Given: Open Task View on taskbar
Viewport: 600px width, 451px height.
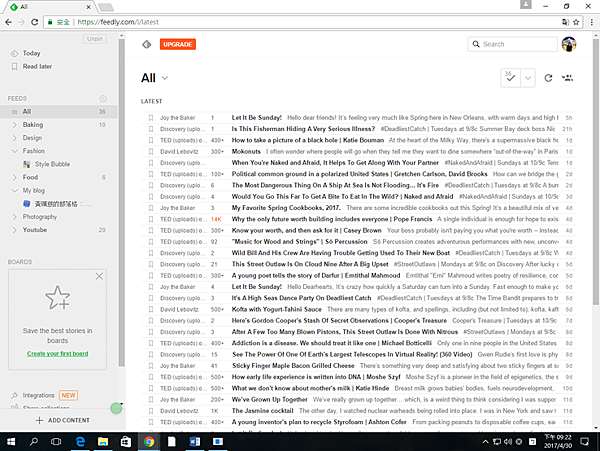Looking at the screenshot, I should point(56,442).
